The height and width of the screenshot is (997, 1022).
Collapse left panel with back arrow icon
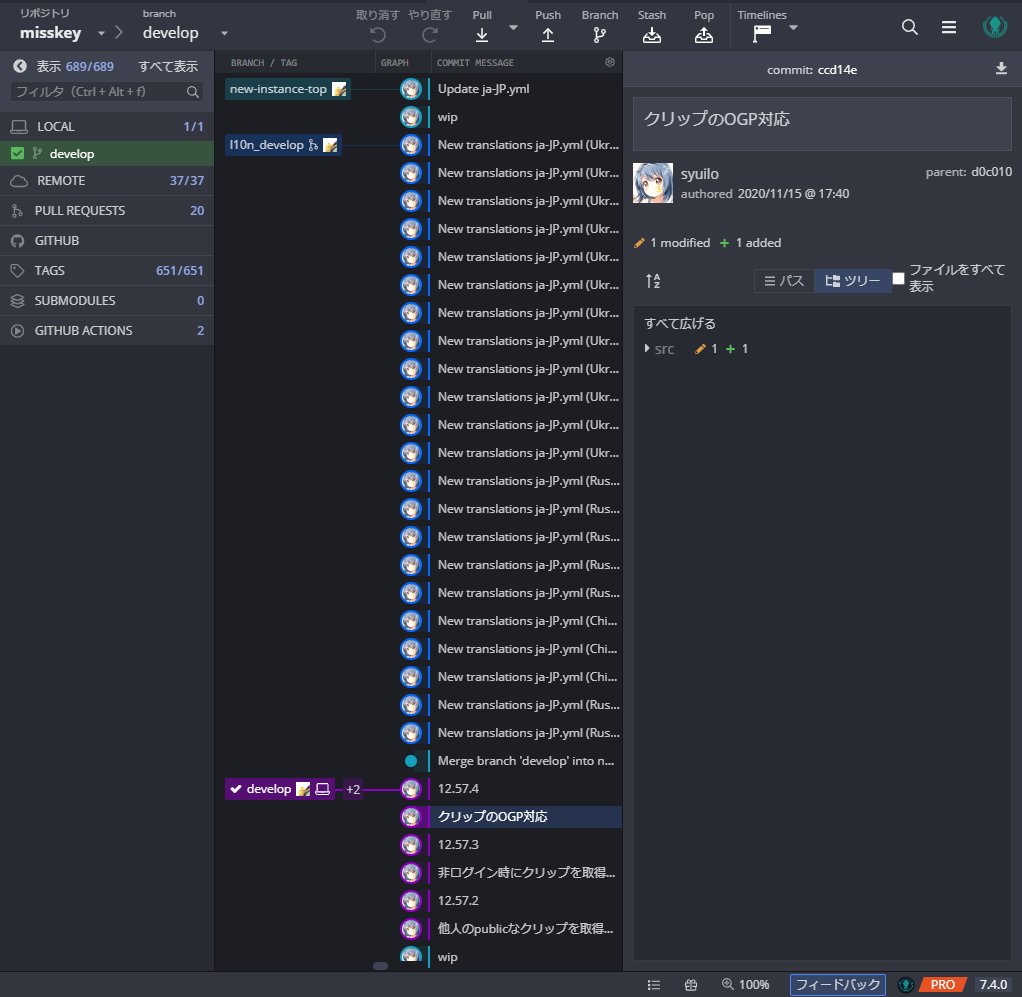(x=20, y=66)
